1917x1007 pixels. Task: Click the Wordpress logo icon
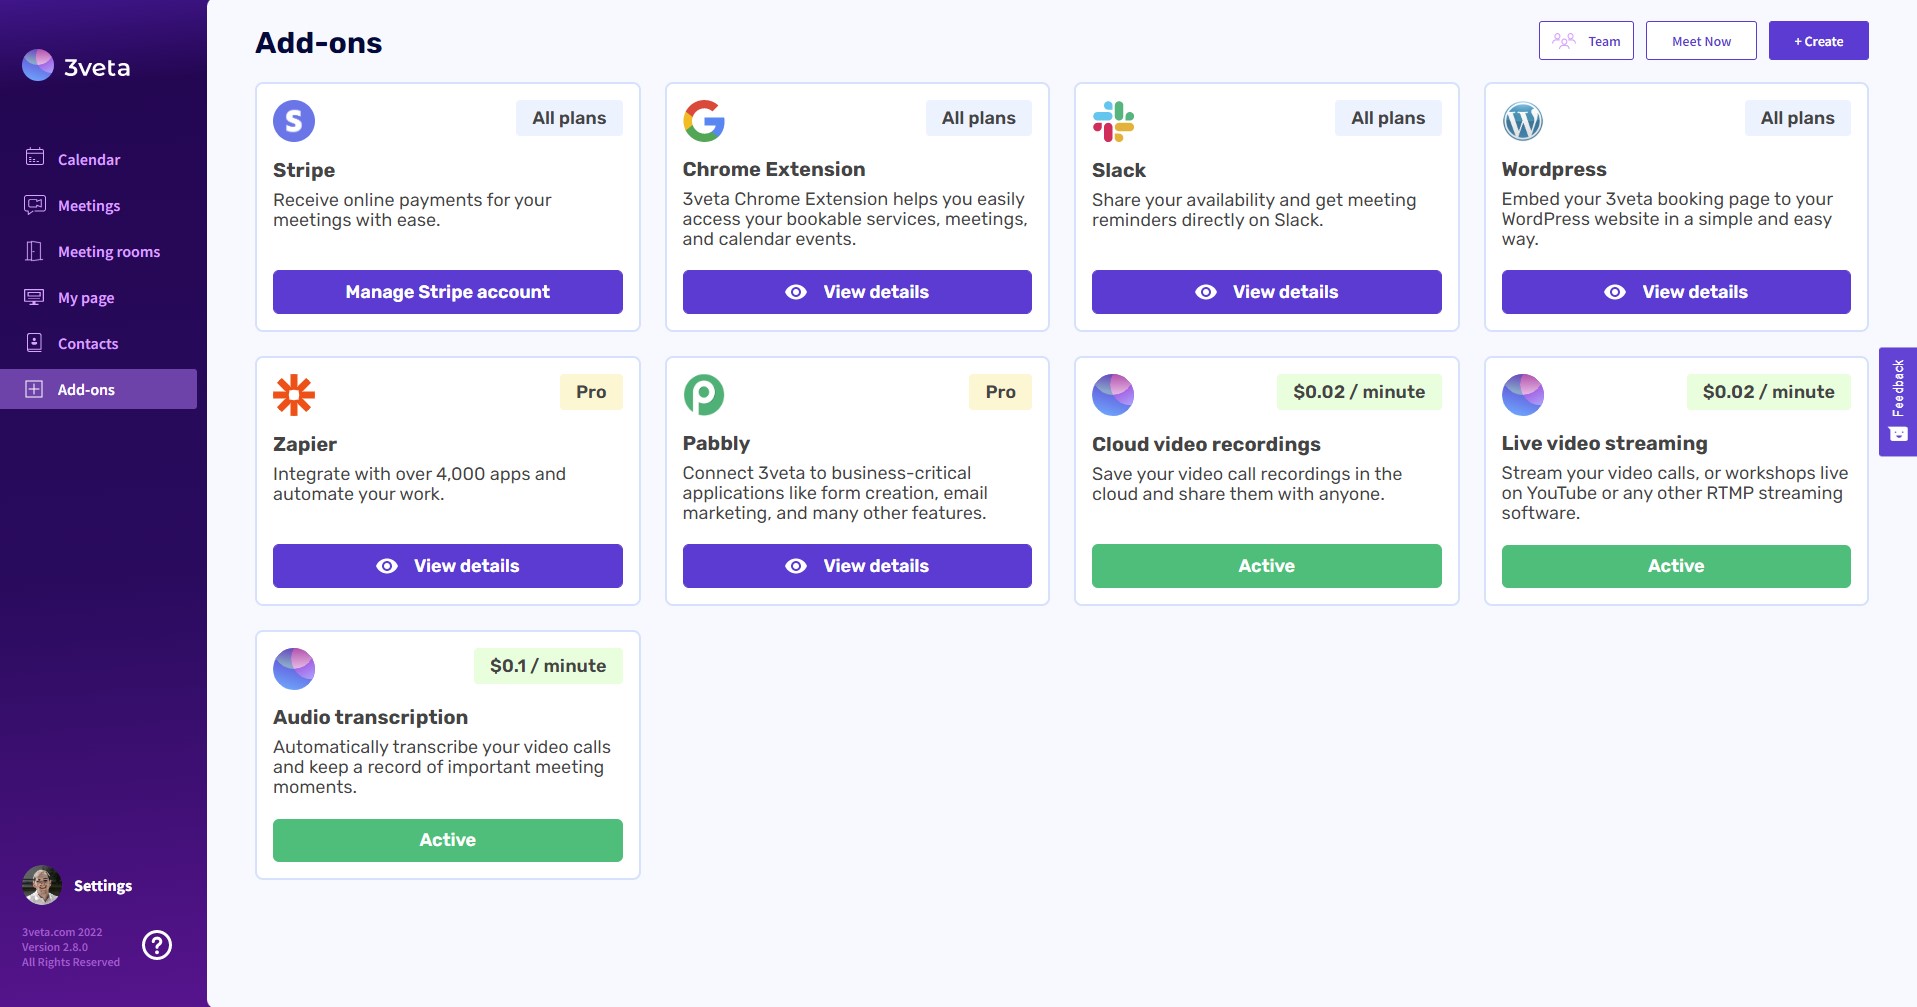tap(1523, 121)
